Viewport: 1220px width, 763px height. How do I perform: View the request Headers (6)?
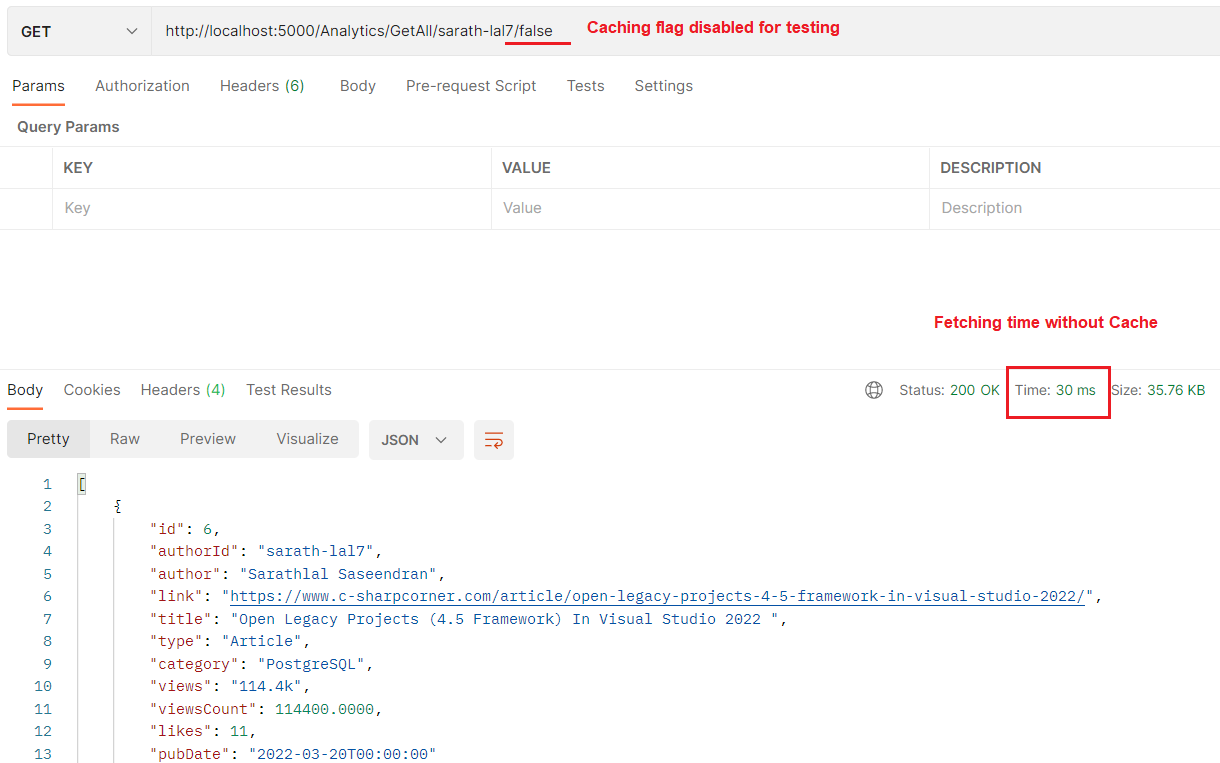[262, 86]
